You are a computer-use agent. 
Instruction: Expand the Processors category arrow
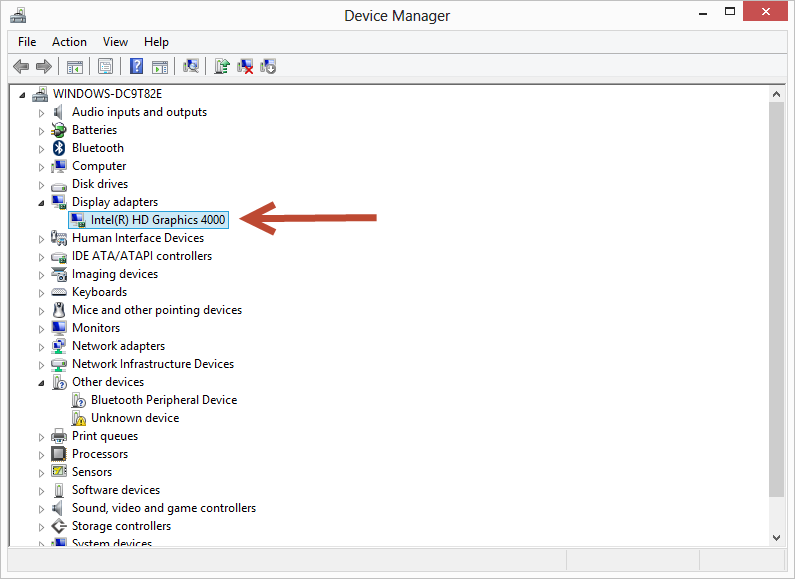tap(42, 454)
